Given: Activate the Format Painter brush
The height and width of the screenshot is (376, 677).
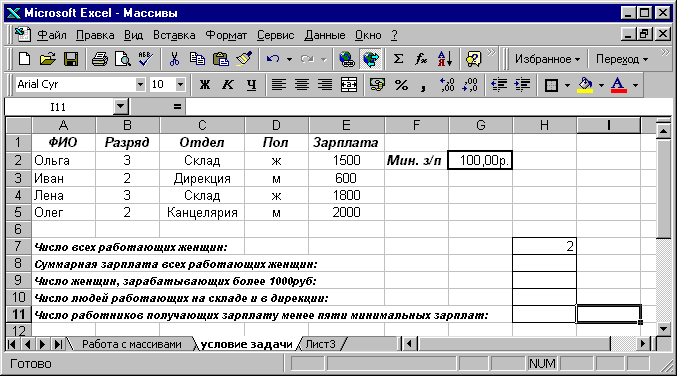Looking at the screenshot, I should tap(244, 59).
